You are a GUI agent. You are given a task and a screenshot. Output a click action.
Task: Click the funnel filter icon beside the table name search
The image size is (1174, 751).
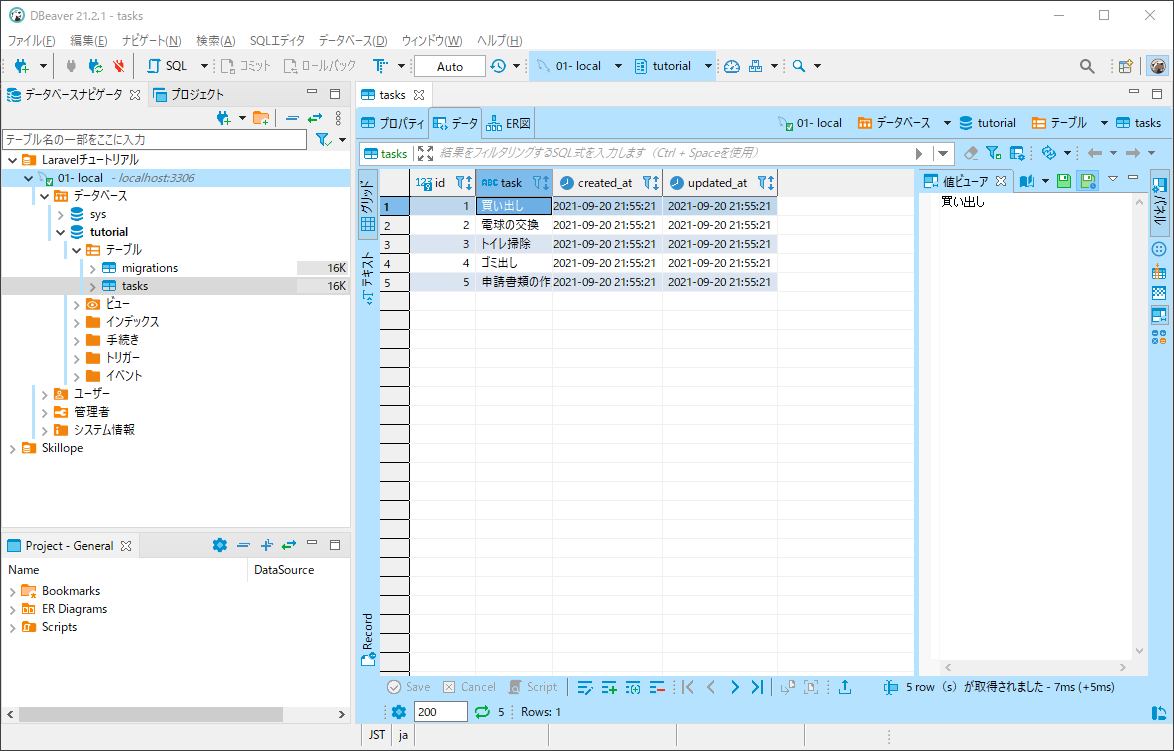coord(323,140)
